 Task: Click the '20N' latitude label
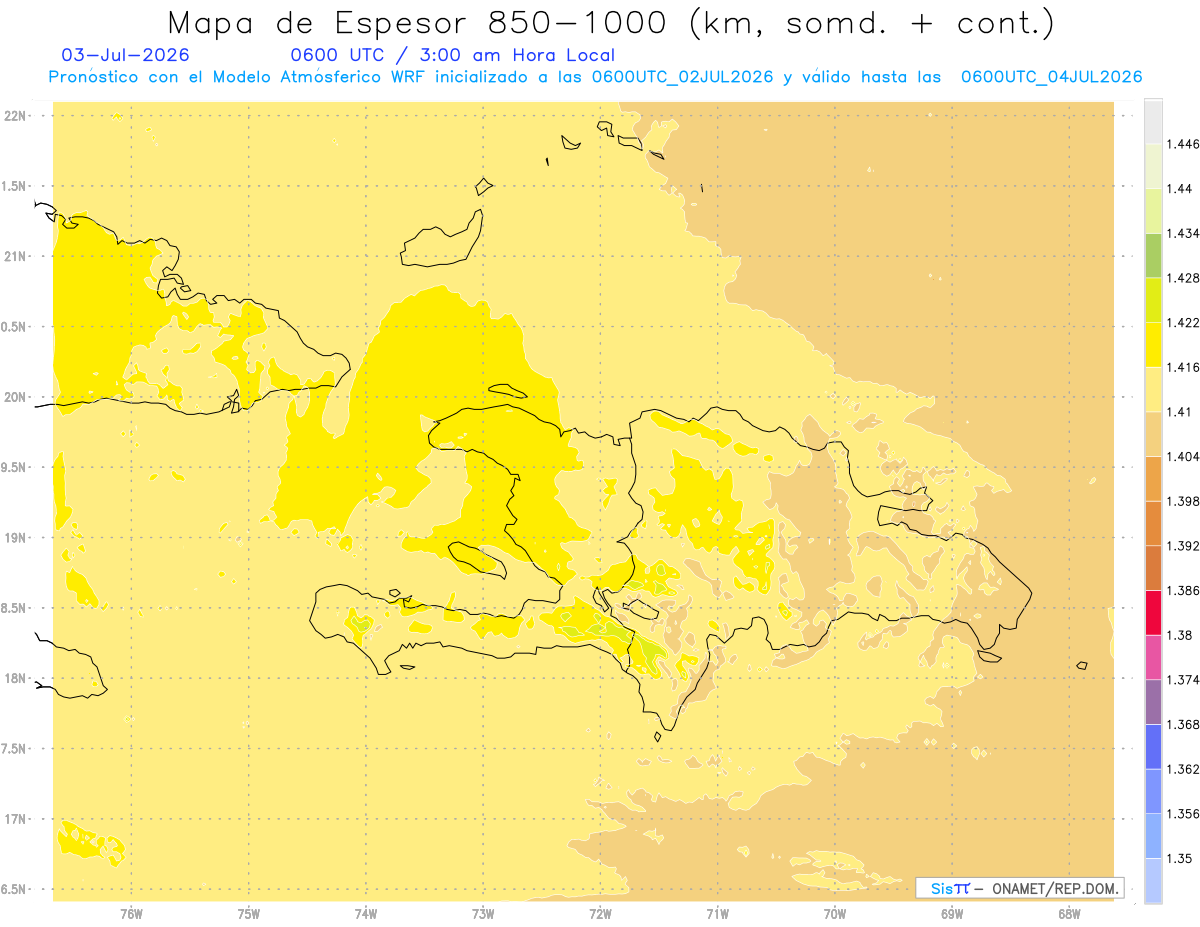pyautogui.click(x=16, y=397)
